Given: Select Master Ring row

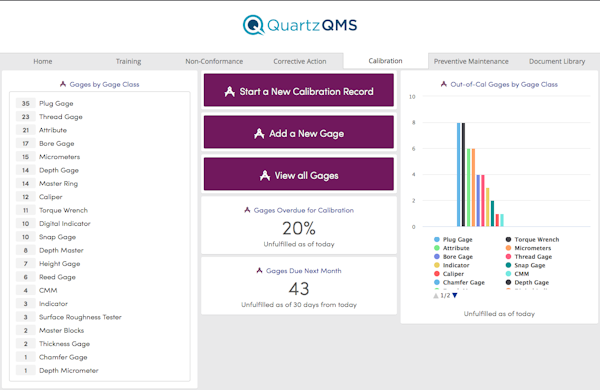Looking at the screenshot, I should click(x=99, y=184).
